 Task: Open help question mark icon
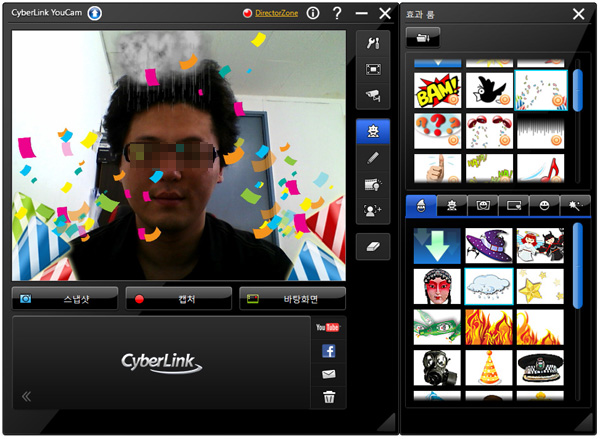pos(337,13)
